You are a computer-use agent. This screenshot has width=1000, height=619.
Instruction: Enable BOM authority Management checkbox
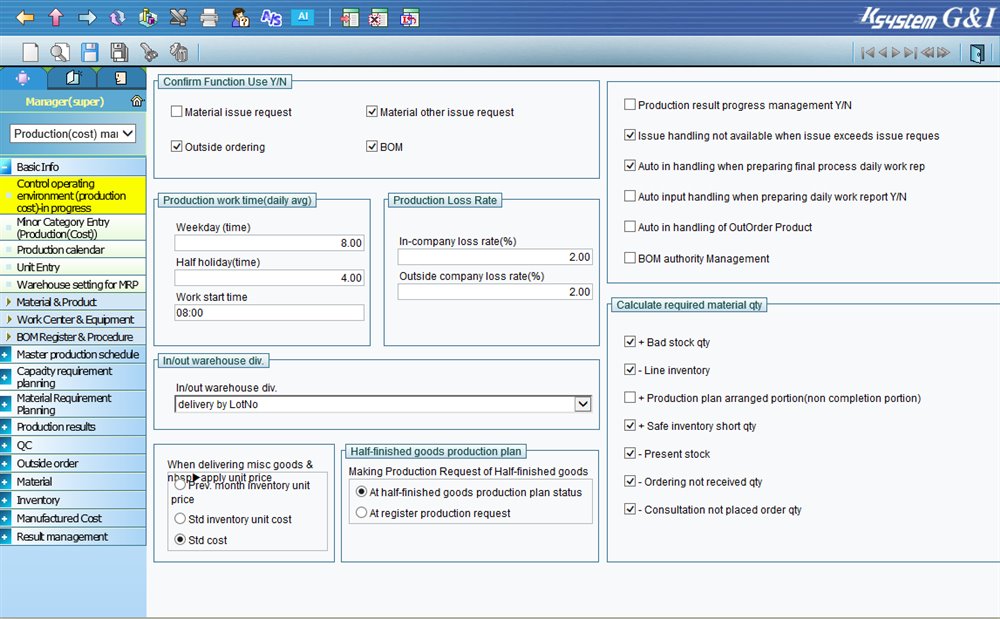point(629,258)
